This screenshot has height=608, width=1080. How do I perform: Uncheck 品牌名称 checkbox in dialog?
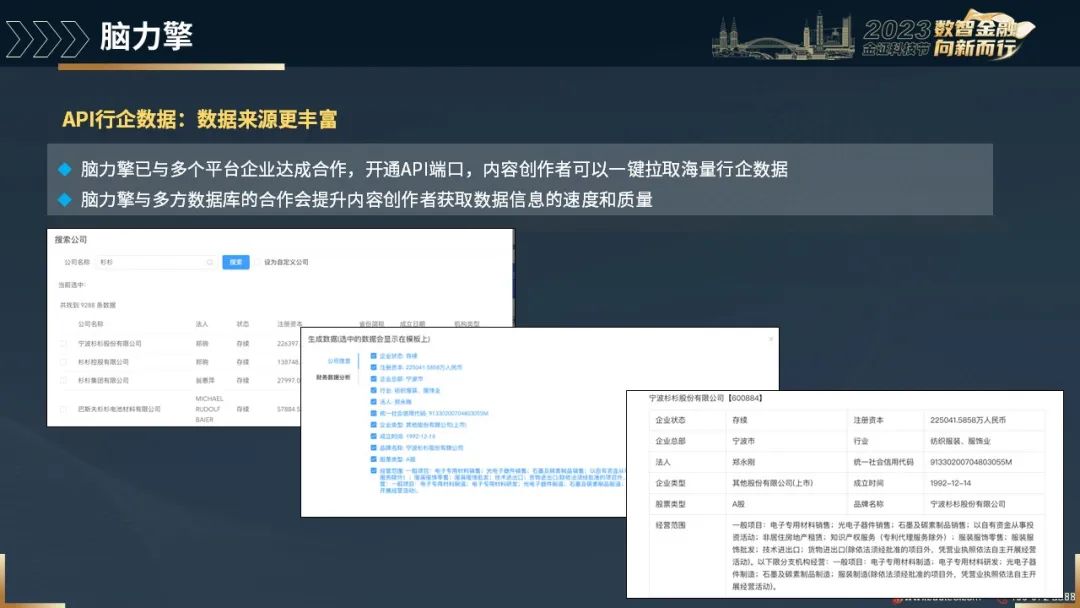coord(373,448)
